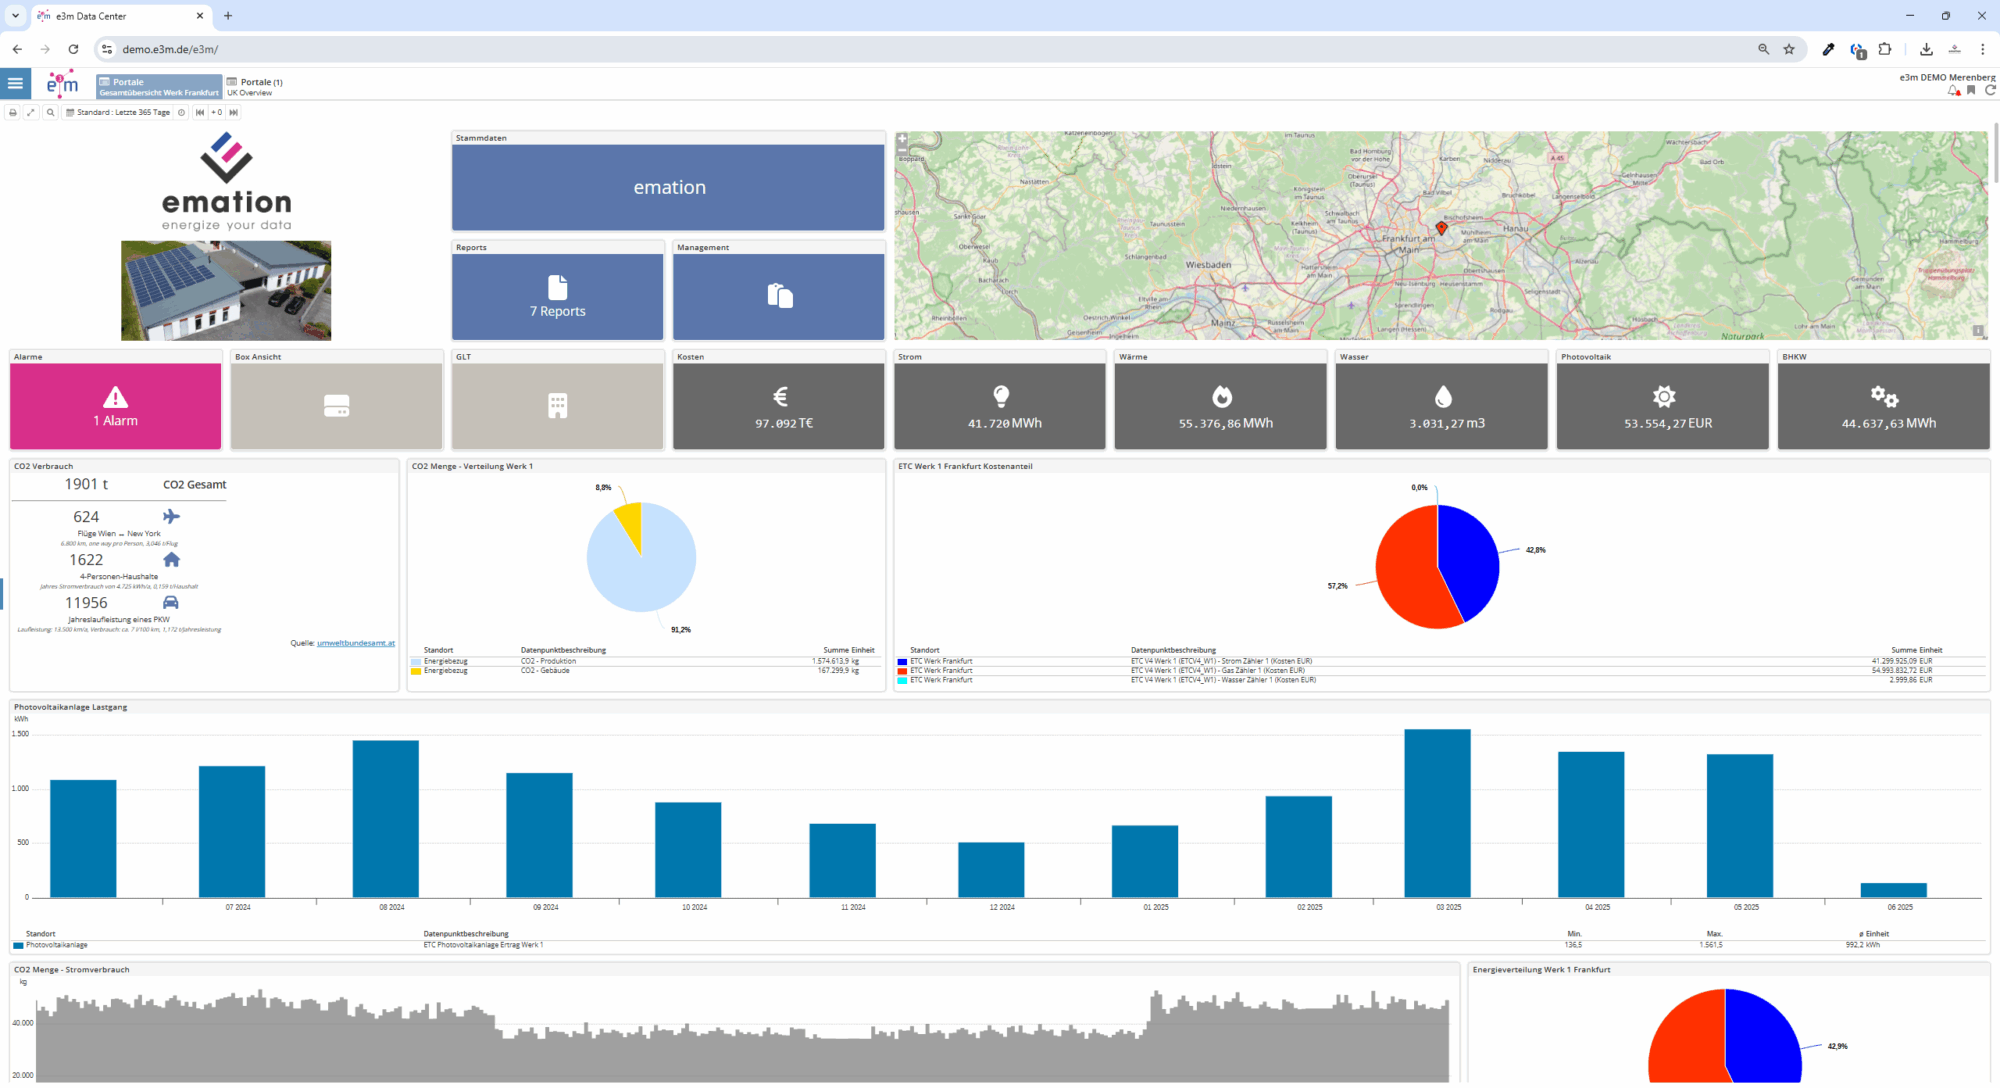Click the bookmark icon in the header
2000x1088 pixels.
[x=1972, y=90]
